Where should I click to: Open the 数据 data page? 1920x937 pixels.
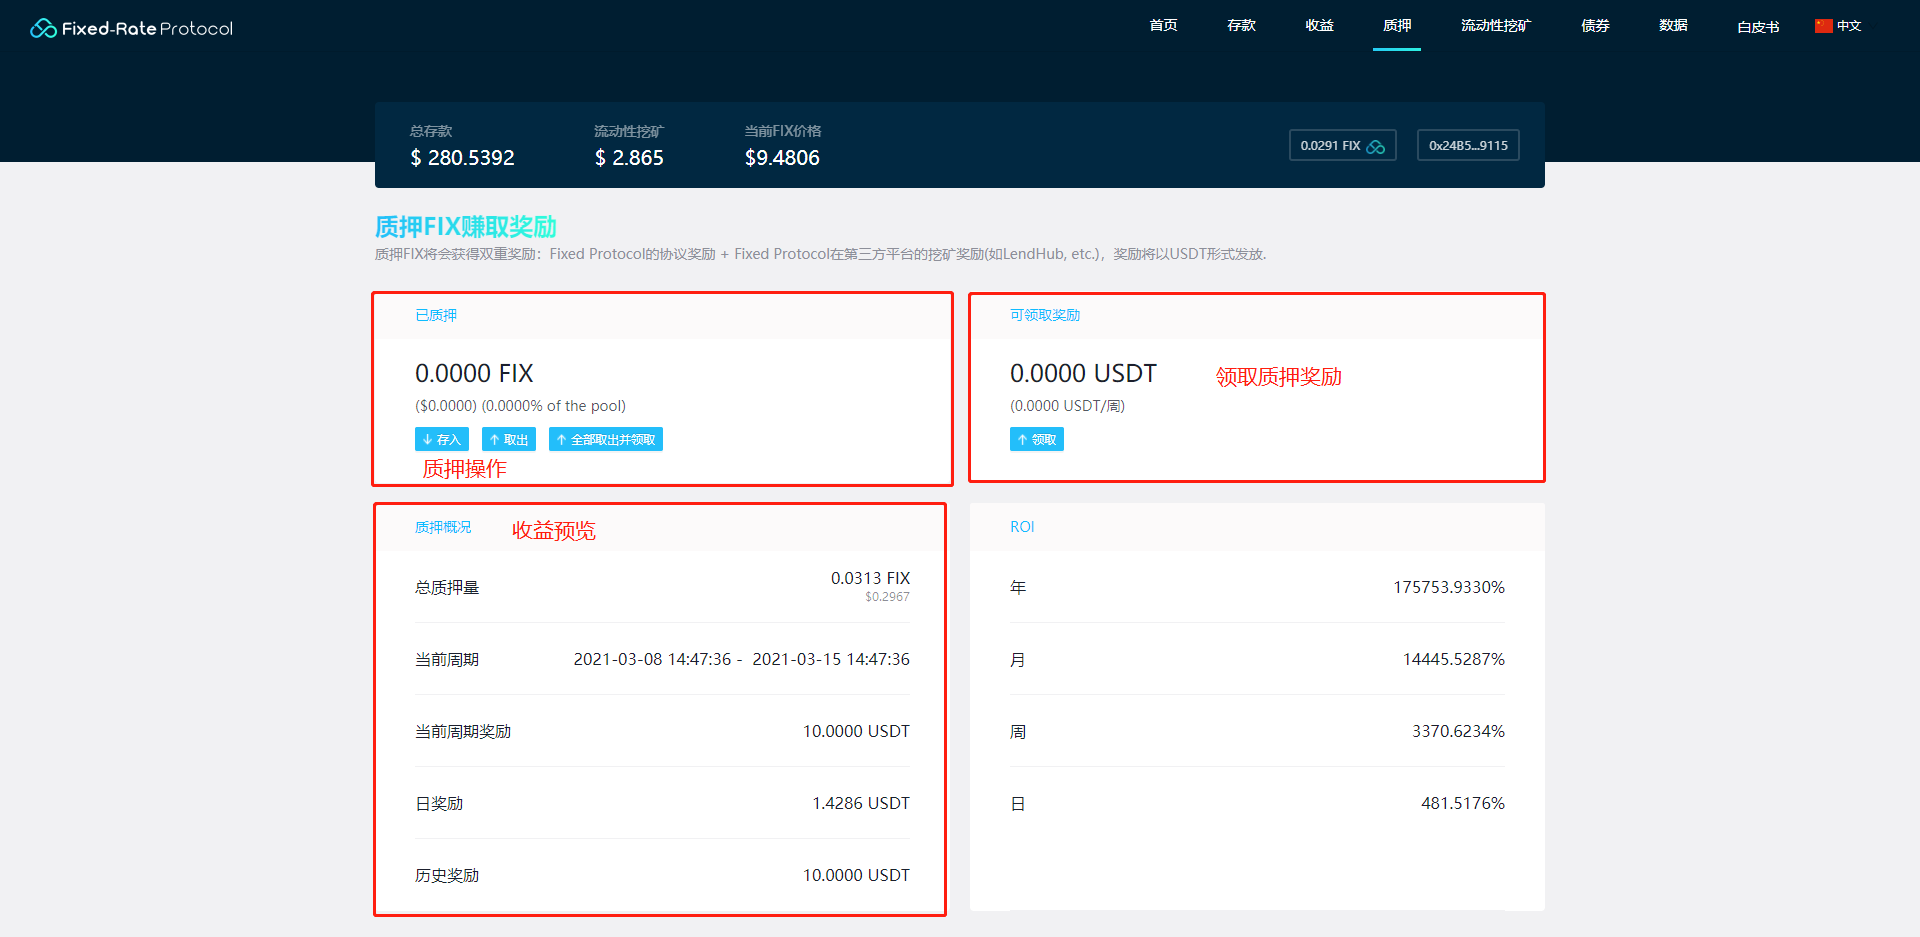[x=1673, y=26]
